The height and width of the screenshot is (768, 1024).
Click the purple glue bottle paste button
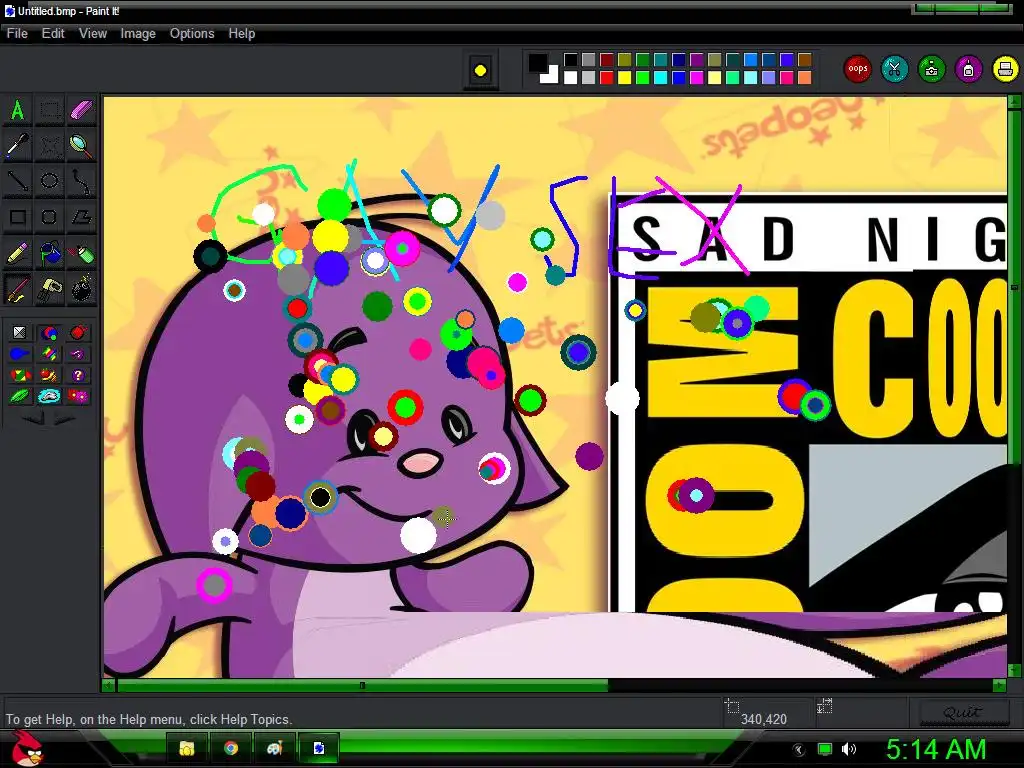point(968,69)
